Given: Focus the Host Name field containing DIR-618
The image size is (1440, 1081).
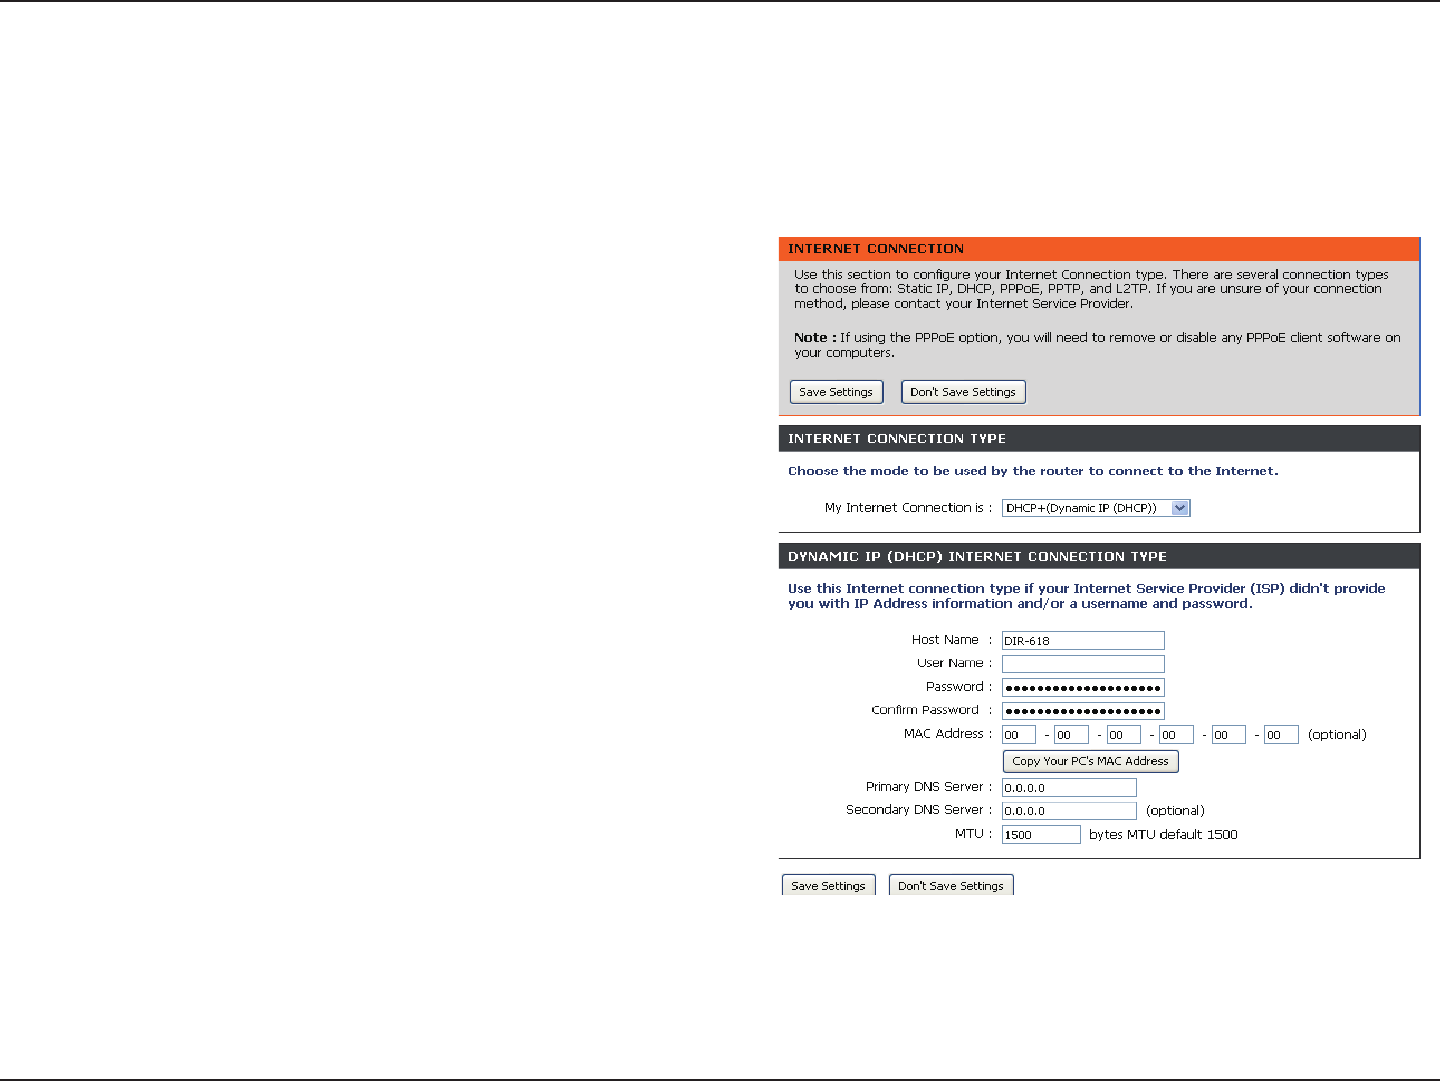Looking at the screenshot, I should coord(1083,641).
